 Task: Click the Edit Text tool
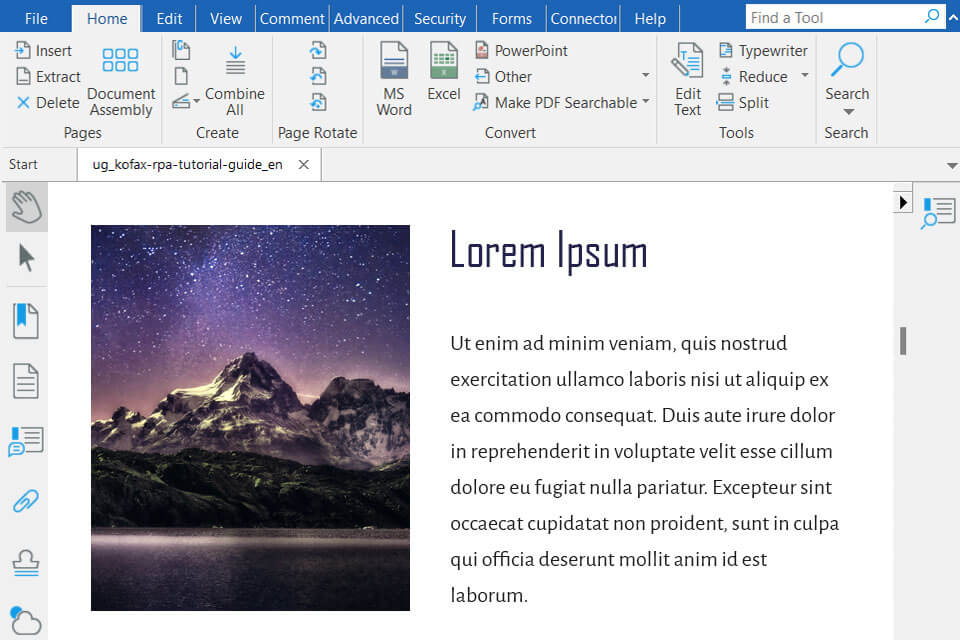pos(688,79)
